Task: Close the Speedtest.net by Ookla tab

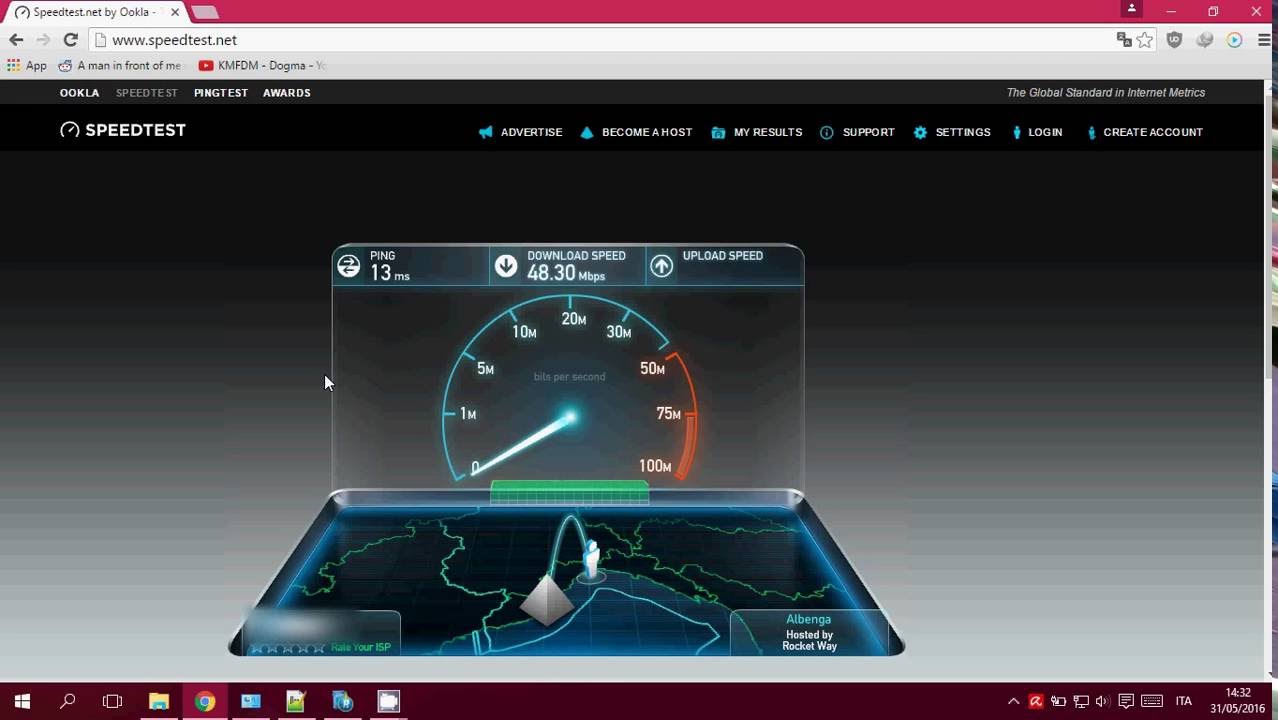Action: pos(174,12)
